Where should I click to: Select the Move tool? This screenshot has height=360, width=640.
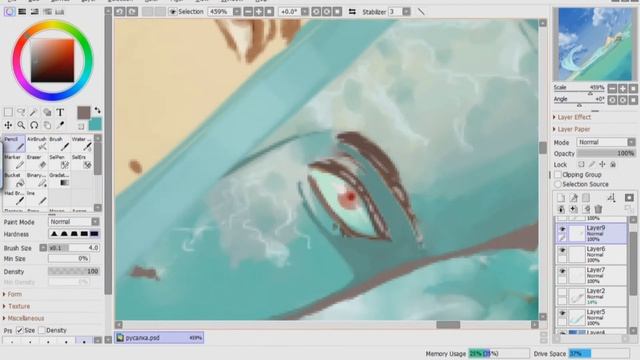point(8,125)
